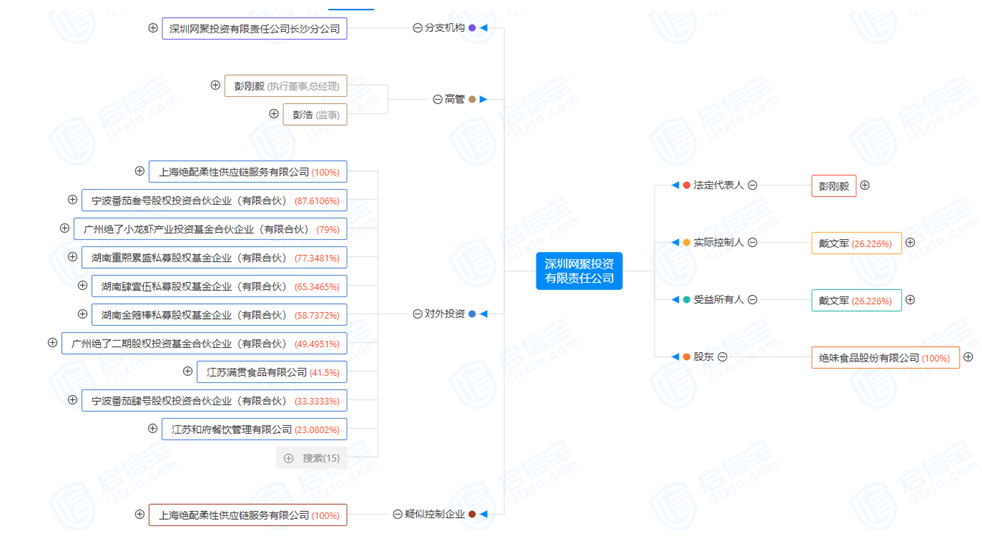
Task: Expand plus icon next to 绝味食品股份有限公司
Action: click(968, 356)
